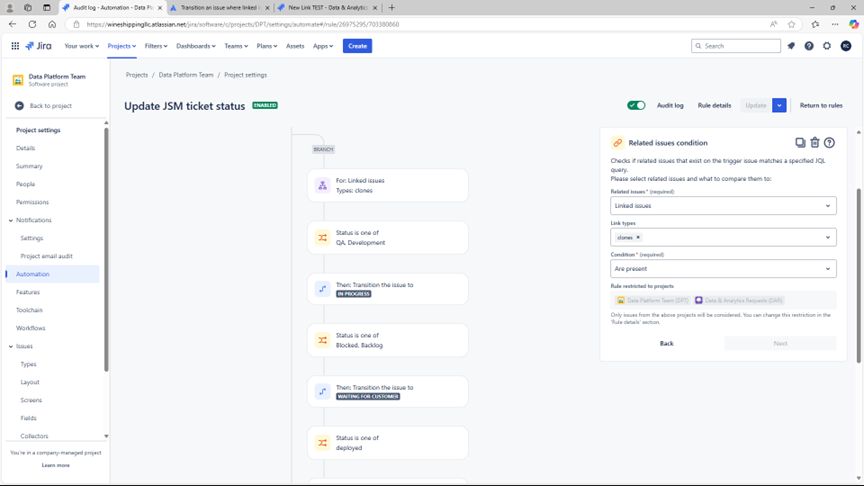864x486 pixels.
Task: Open the Copilot icon in browser toolbar
Action: (x=854, y=24)
